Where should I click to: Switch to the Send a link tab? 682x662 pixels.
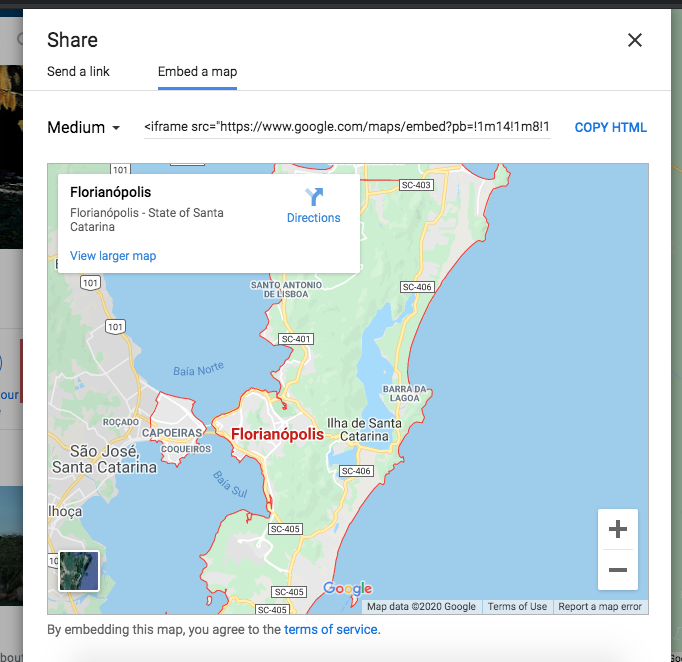click(78, 71)
